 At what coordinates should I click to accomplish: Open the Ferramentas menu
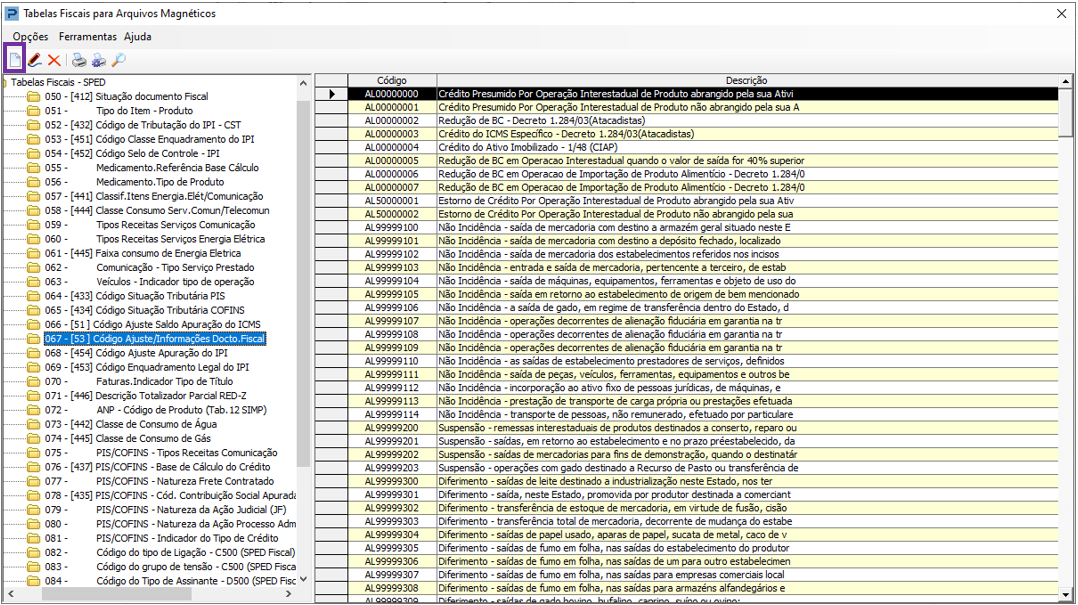coord(87,36)
